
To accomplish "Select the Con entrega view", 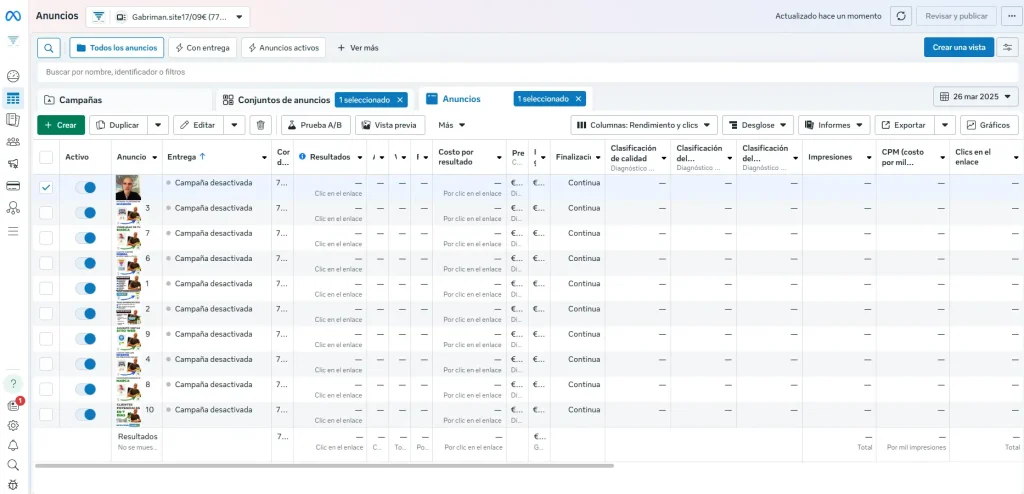I will (202, 48).
